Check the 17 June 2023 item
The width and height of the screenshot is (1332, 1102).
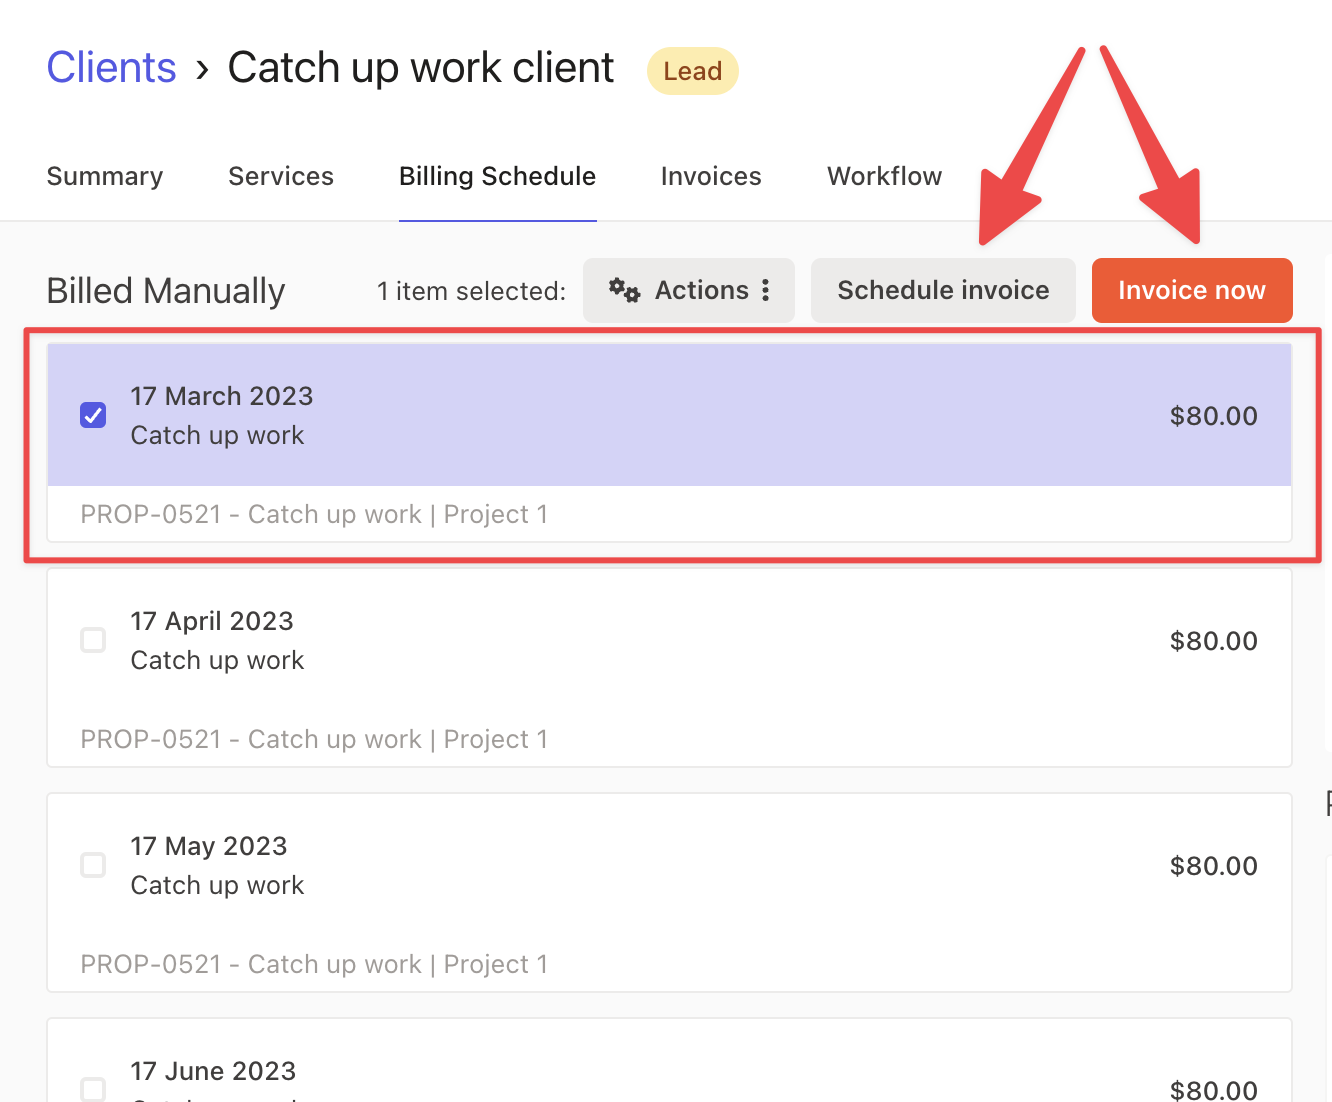coord(93,1089)
